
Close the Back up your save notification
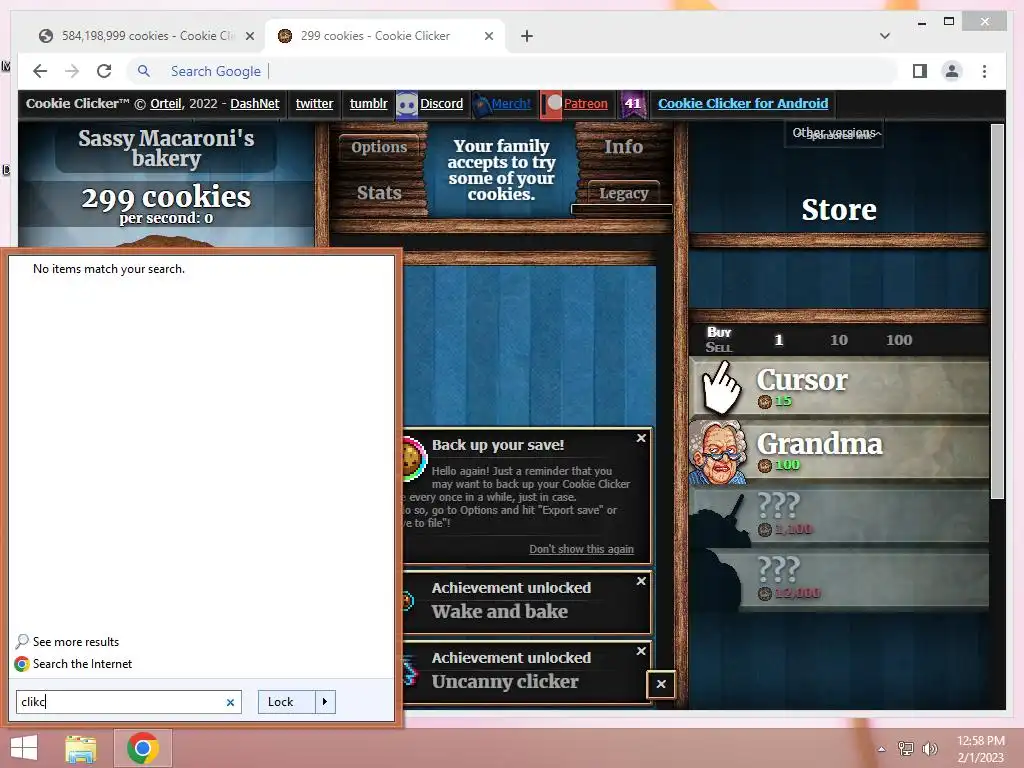click(x=641, y=438)
